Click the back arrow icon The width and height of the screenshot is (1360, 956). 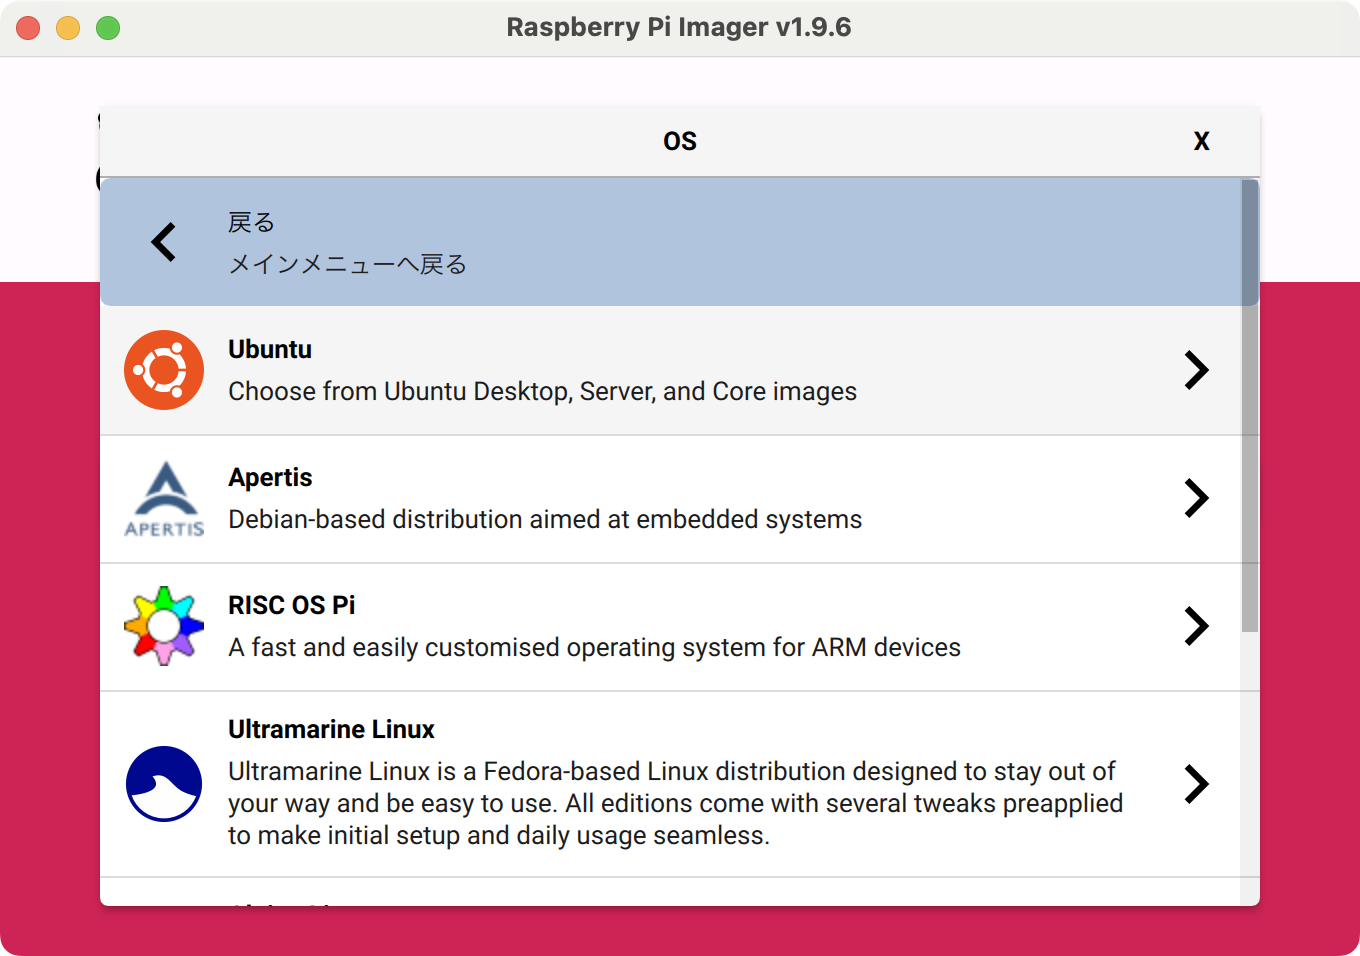164,242
